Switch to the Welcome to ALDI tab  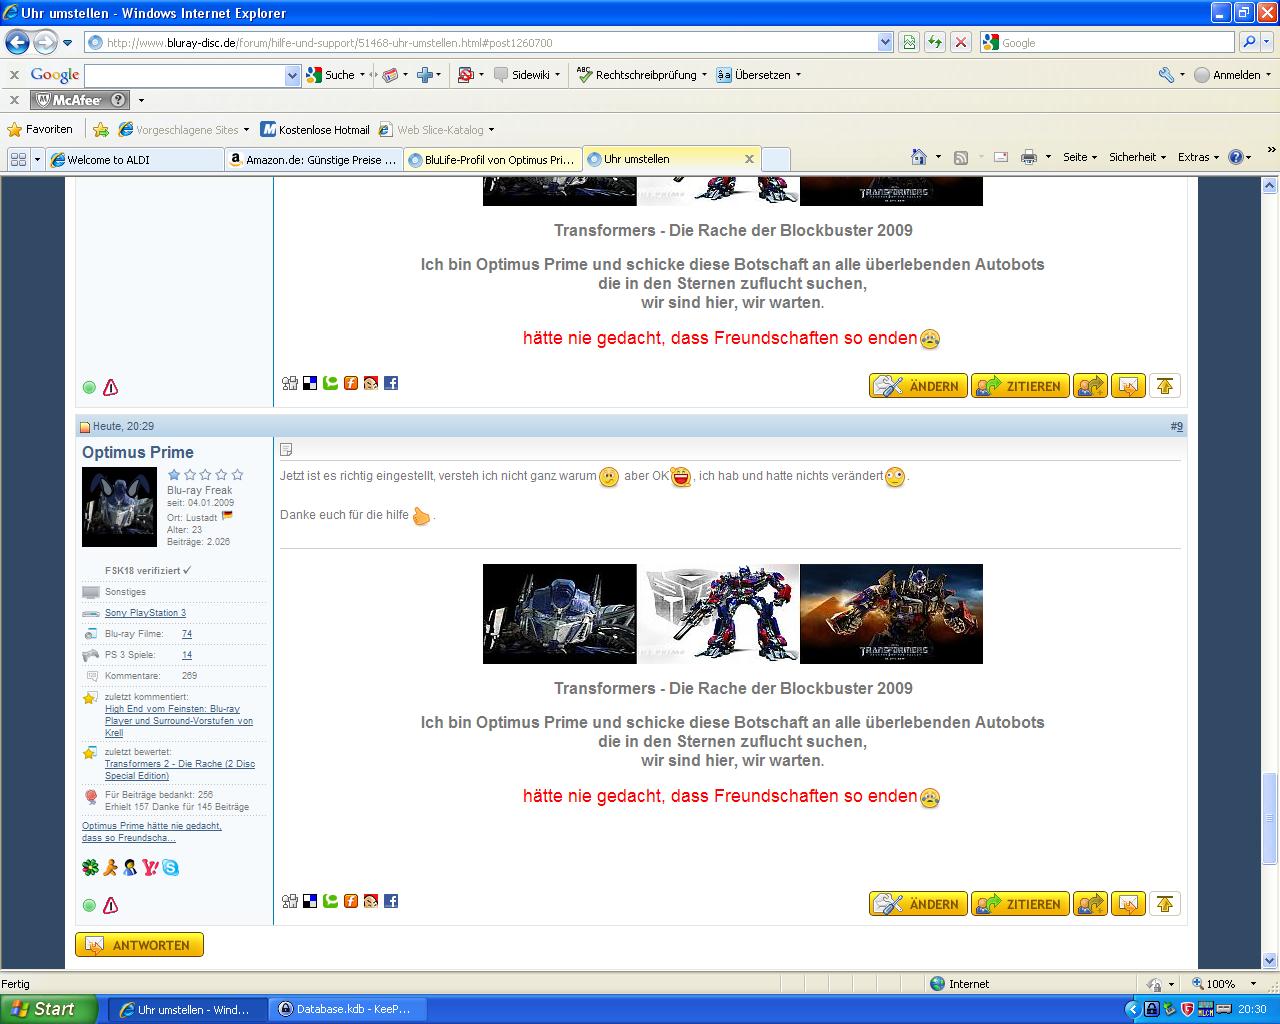coord(134,159)
